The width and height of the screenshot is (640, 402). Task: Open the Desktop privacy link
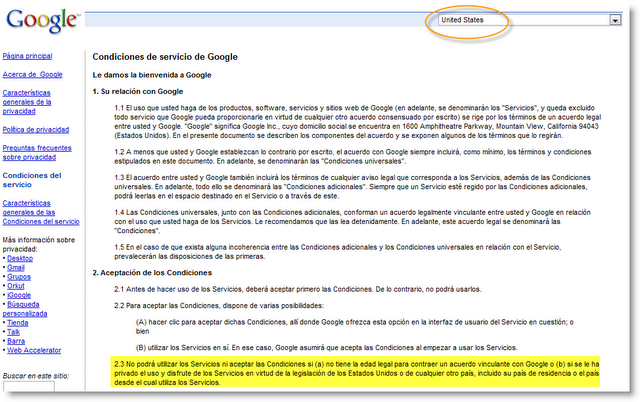point(20,258)
